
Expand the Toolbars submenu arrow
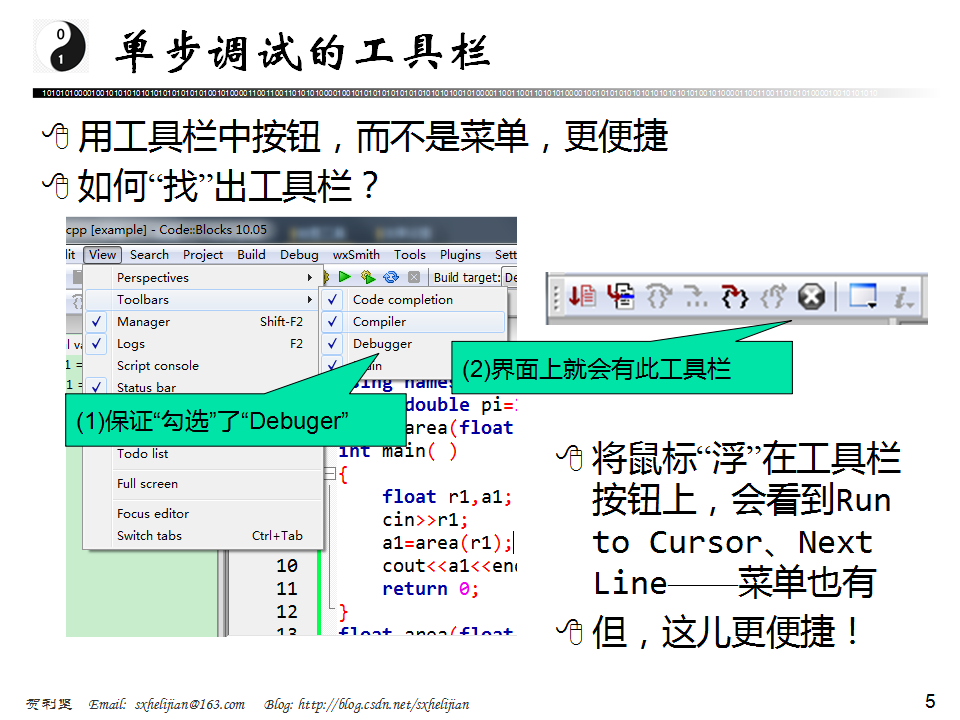pyautogui.click(x=310, y=299)
